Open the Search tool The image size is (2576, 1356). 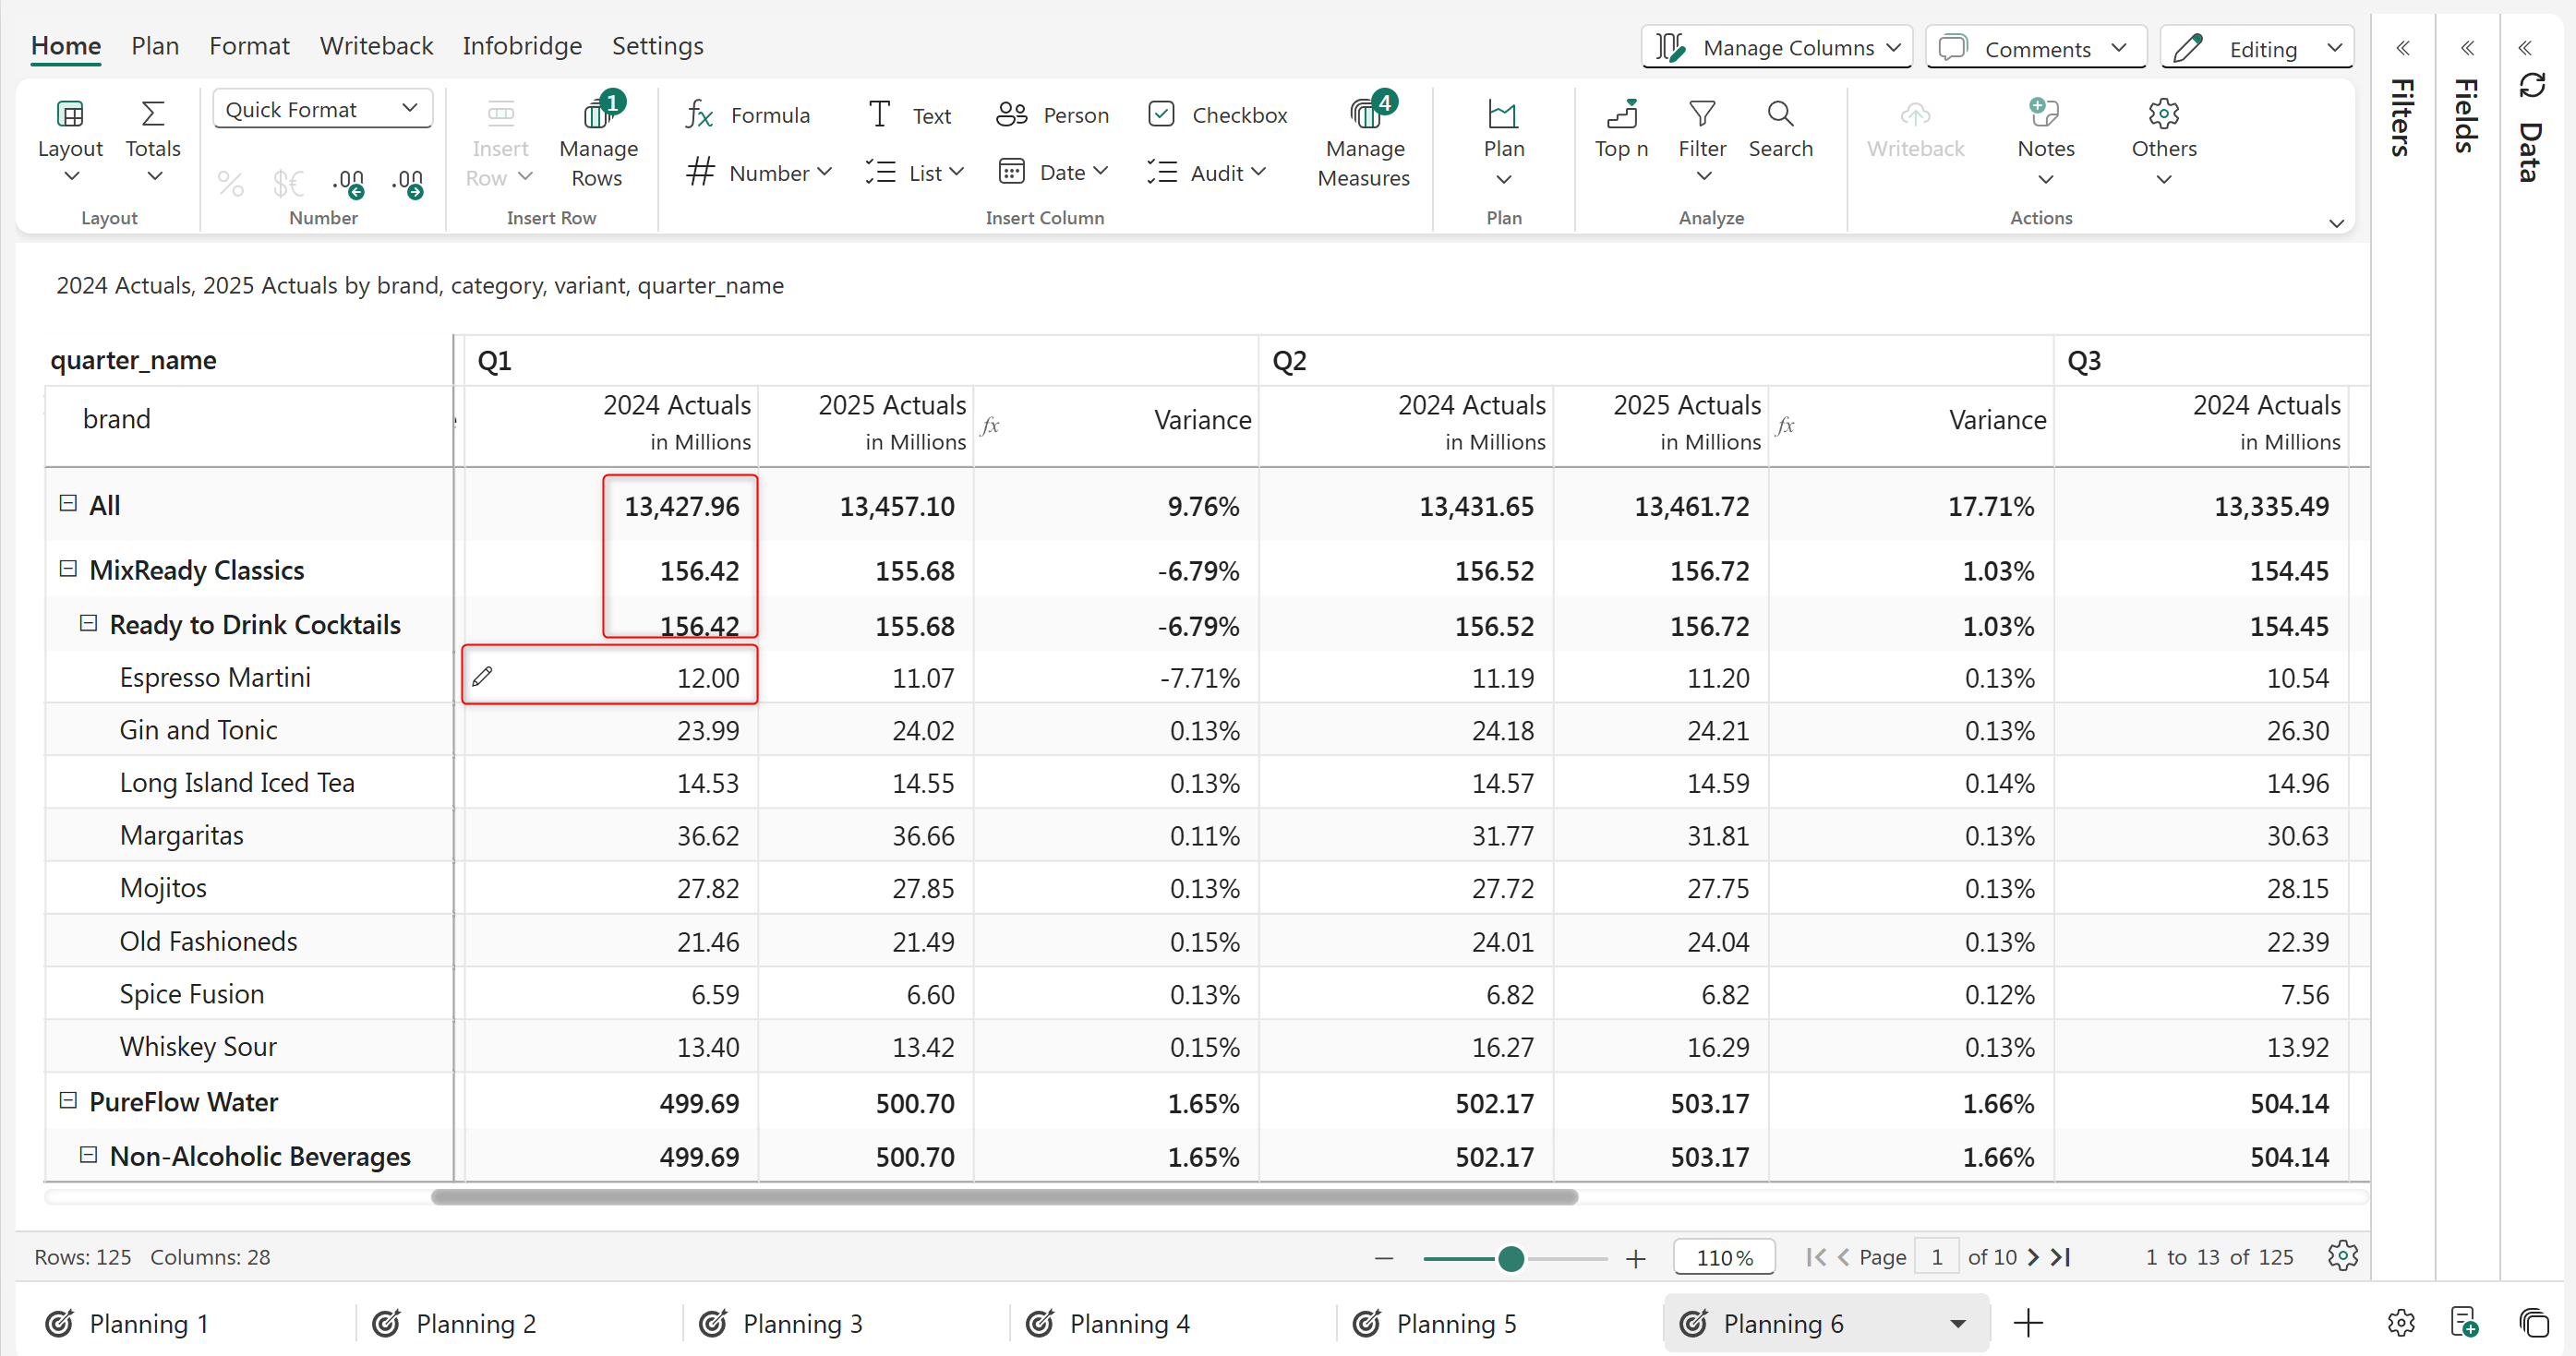[1780, 129]
